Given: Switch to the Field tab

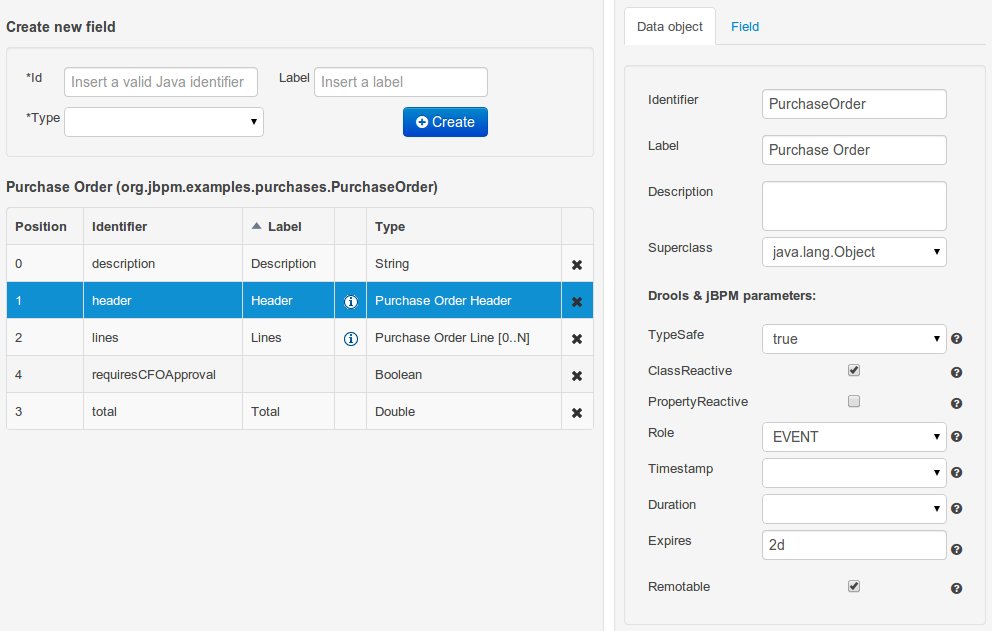Looking at the screenshot, I should [745, 27].
